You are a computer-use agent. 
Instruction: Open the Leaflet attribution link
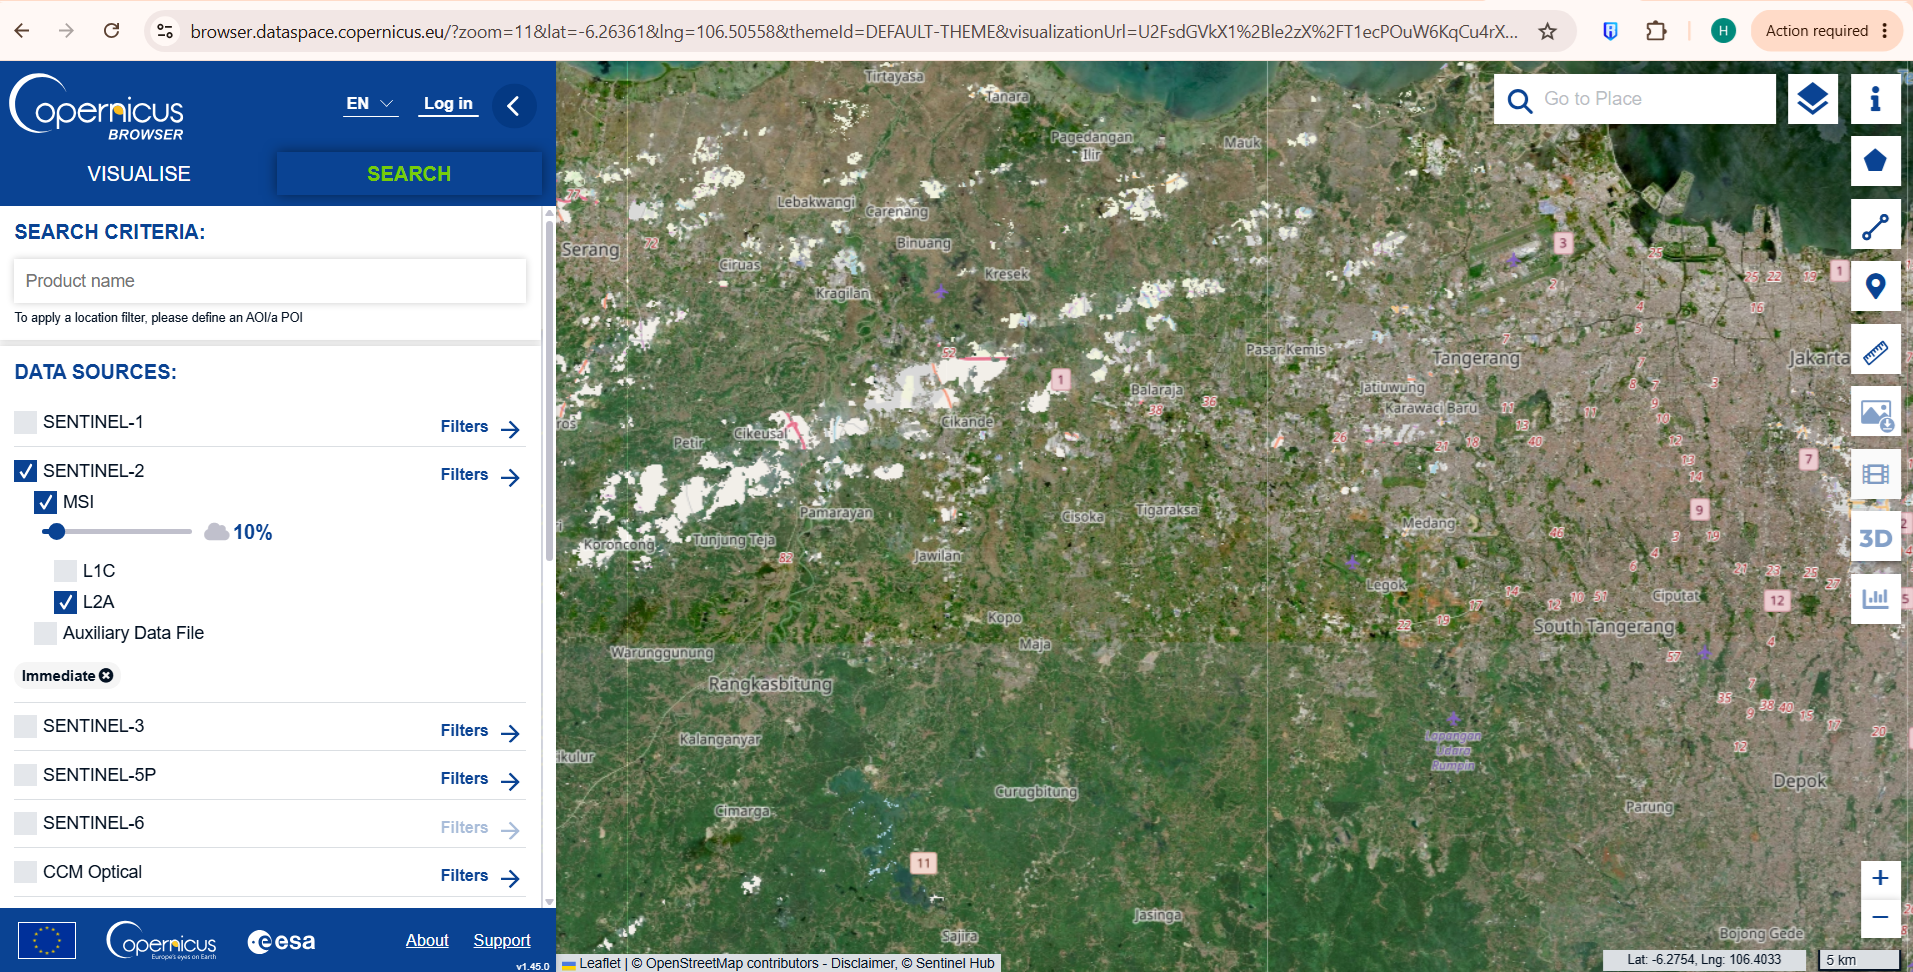pos(600,963)
